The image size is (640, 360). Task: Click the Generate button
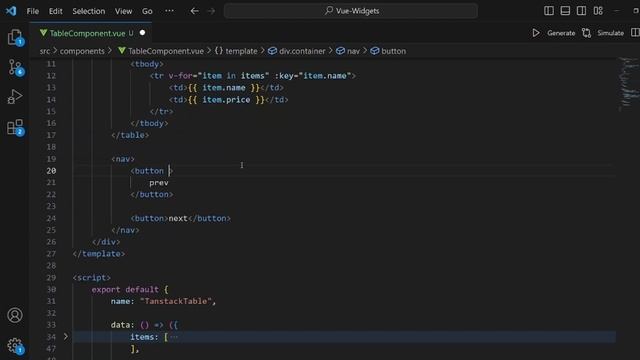(561, 33)
